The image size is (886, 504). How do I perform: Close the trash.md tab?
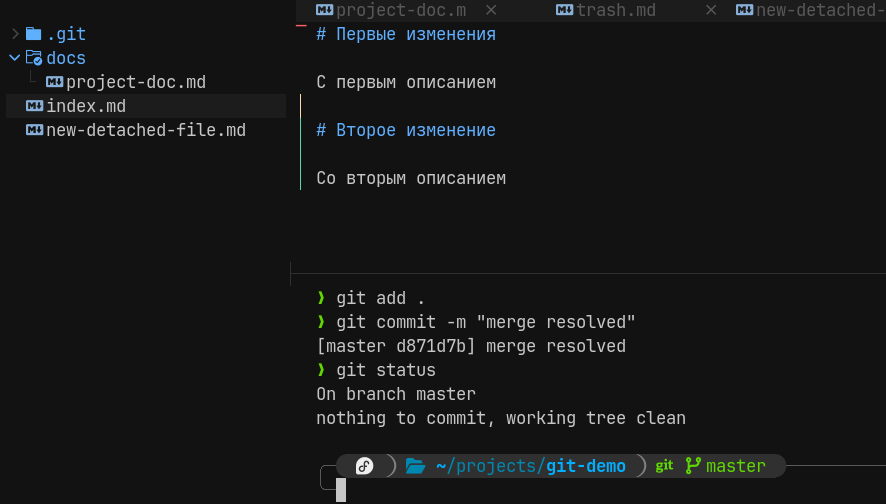711,10
